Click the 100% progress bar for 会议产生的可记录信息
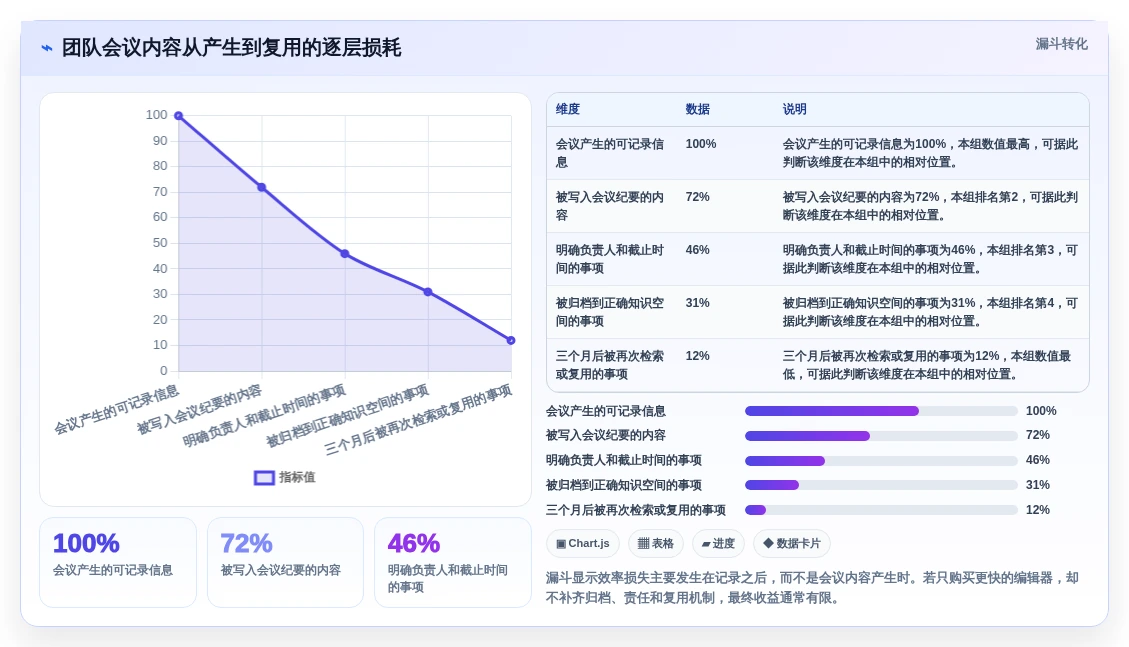1129x647 pixels. [881, 411]
